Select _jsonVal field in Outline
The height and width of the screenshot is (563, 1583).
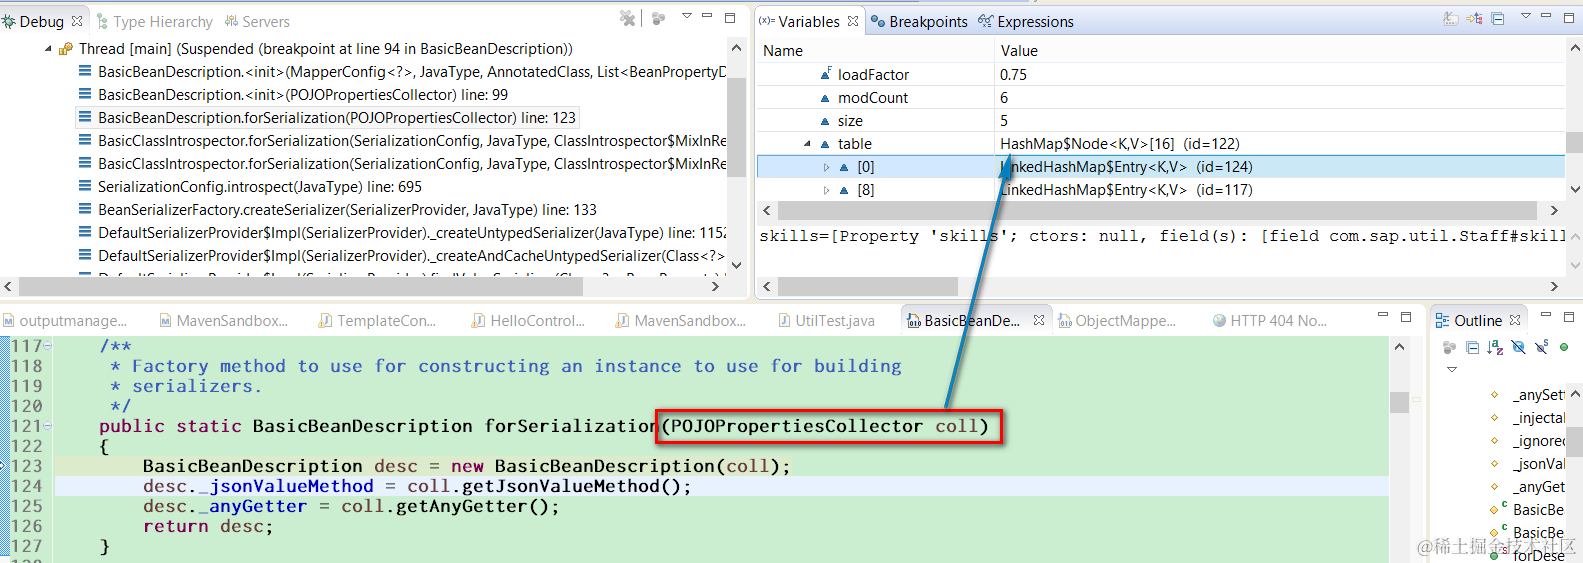click(1528, 464)
